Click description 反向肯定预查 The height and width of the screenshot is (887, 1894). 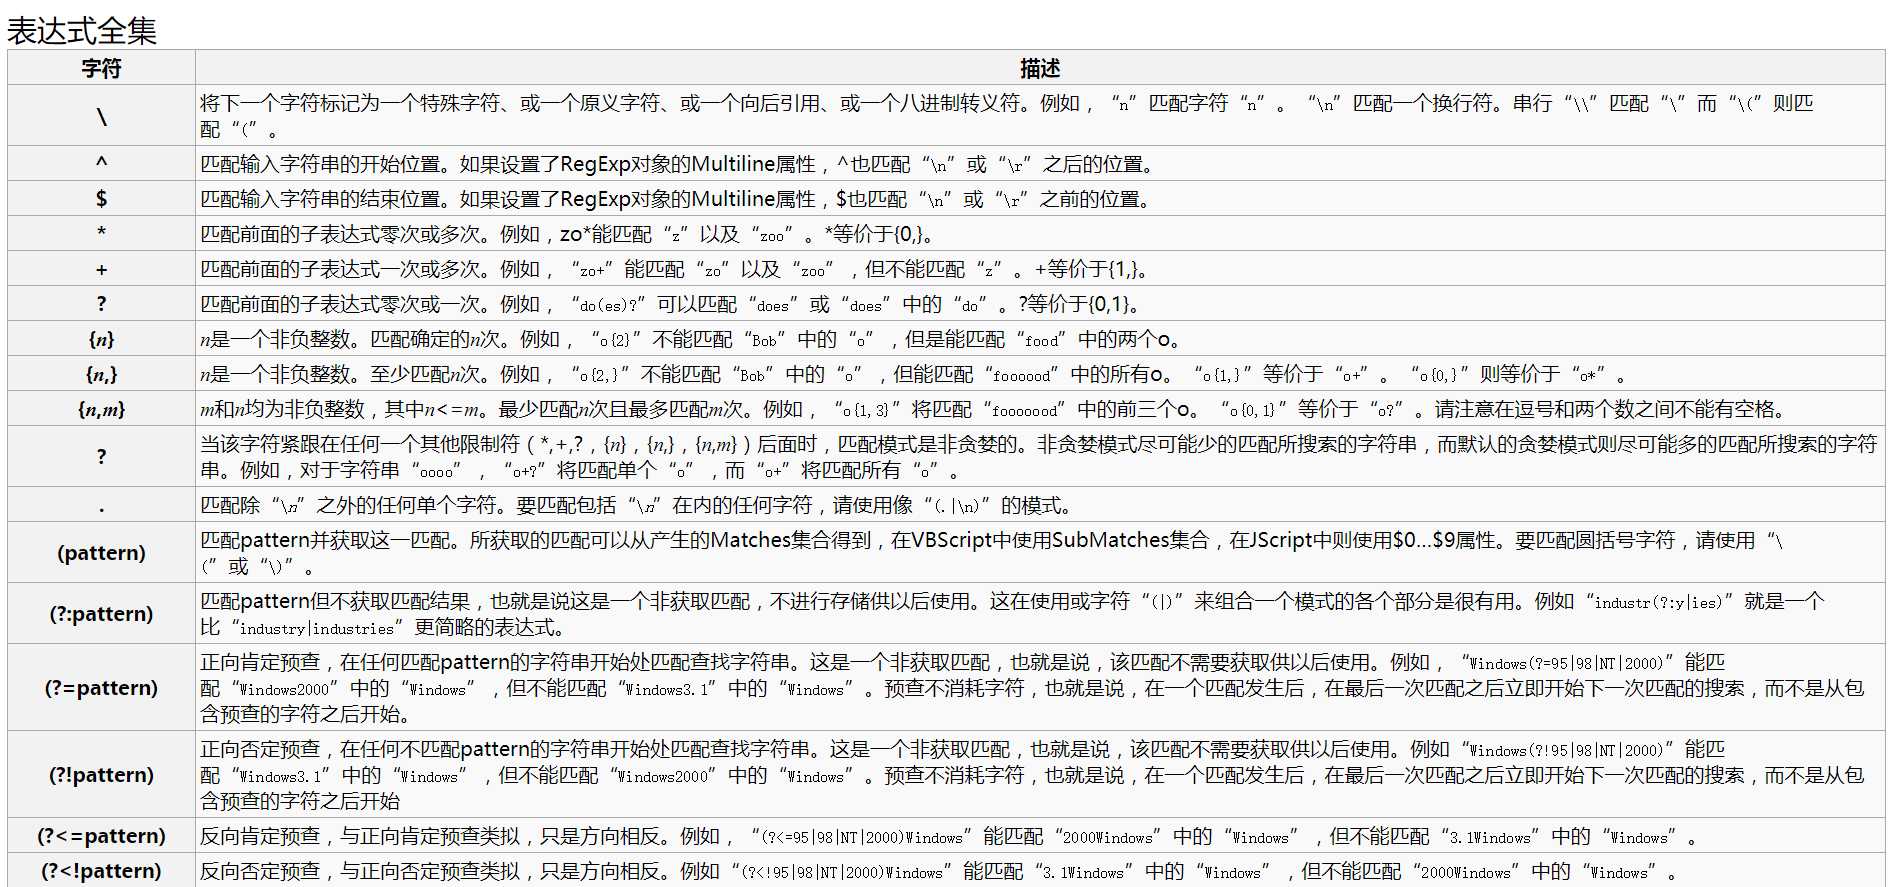pos(1040,836)
